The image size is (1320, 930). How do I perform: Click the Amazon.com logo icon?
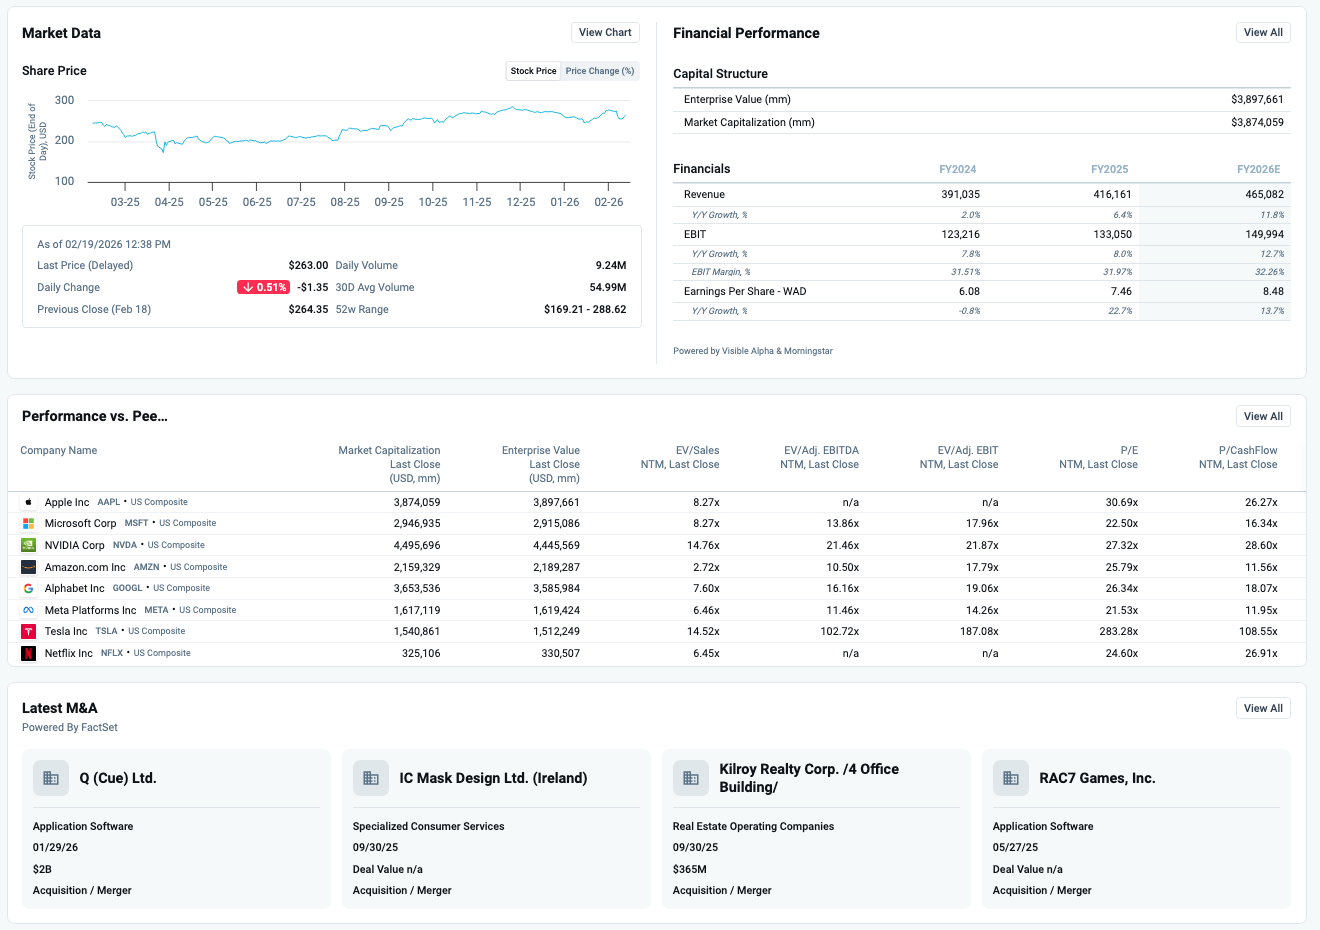point(29,567)
